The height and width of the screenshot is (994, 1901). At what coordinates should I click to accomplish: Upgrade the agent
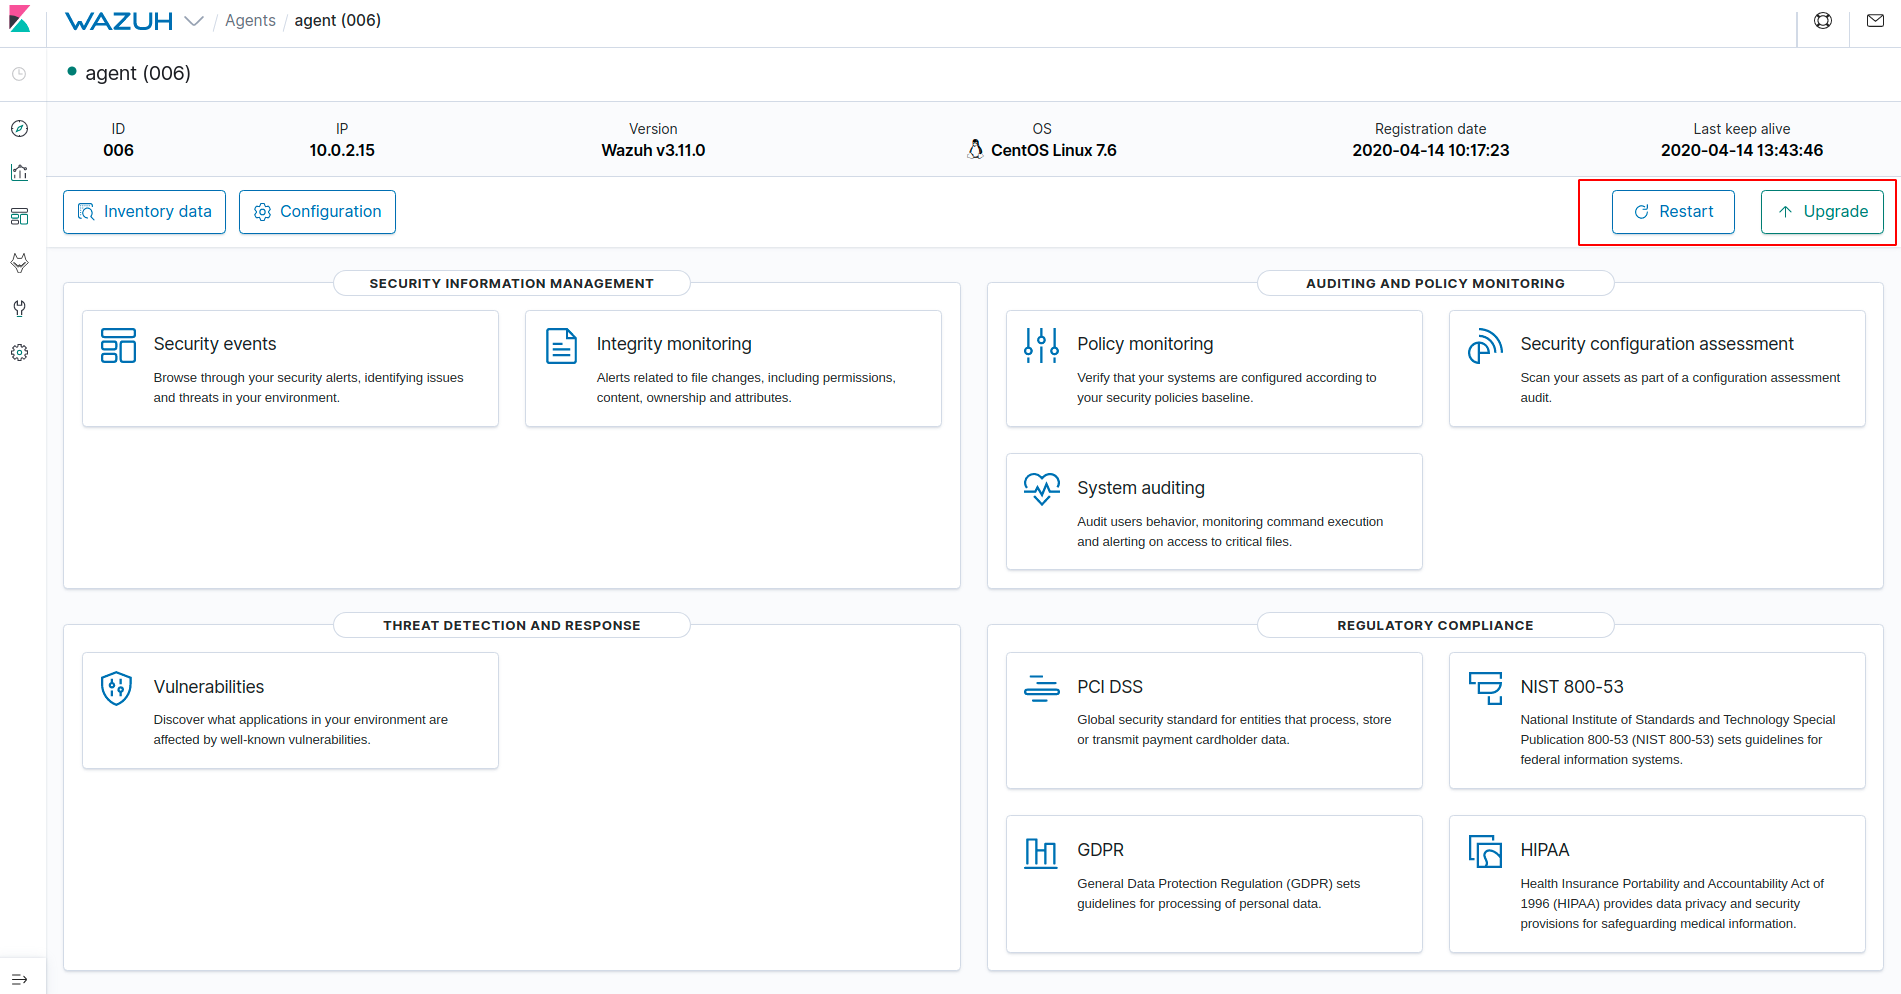pyautogui.click(x=1822, y=212)
